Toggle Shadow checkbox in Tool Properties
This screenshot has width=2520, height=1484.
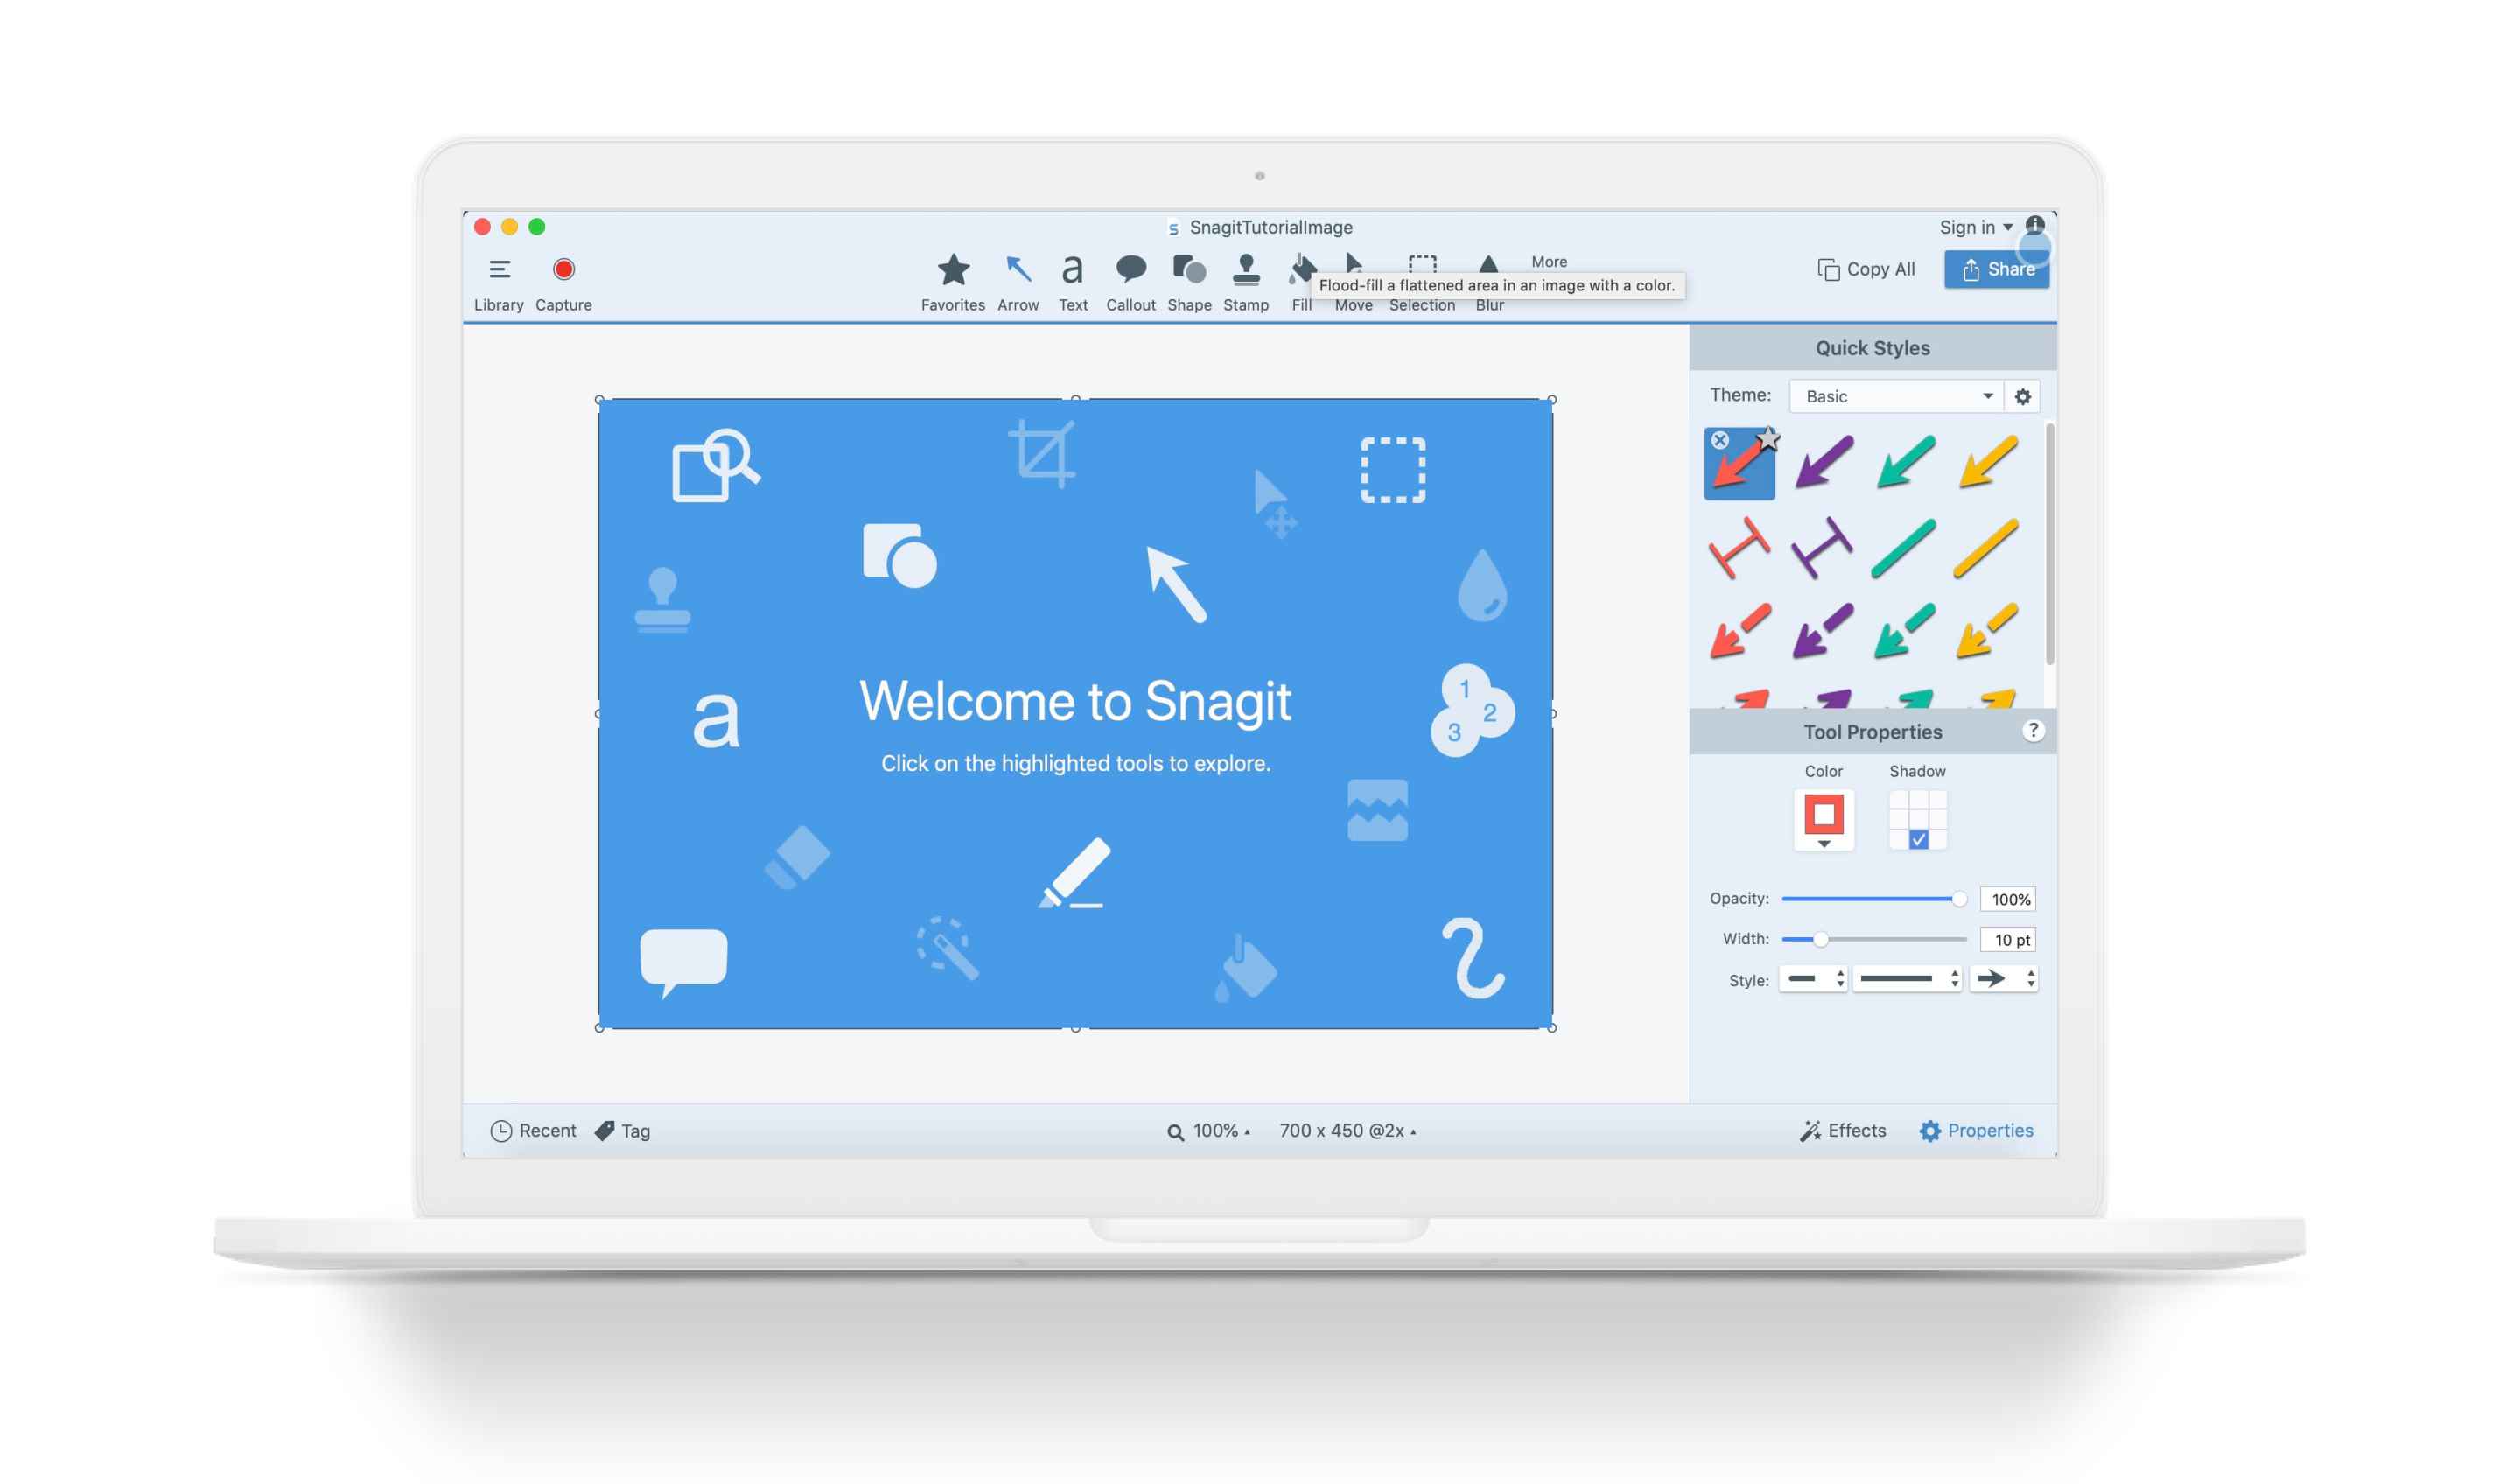click(1918, 839)
